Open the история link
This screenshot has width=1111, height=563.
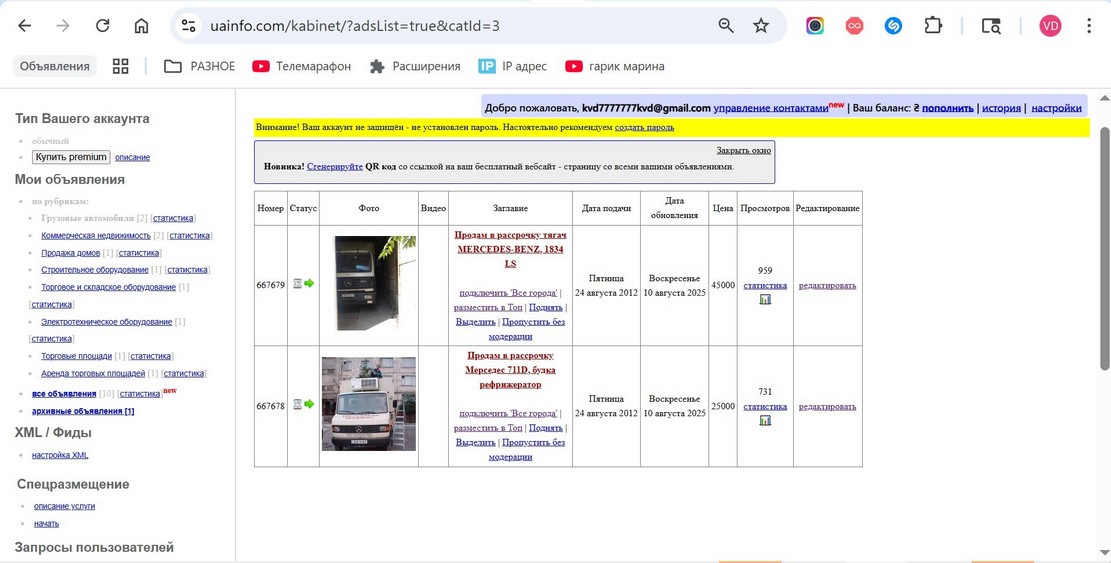pyautogui.click(x=1001, y=108)
